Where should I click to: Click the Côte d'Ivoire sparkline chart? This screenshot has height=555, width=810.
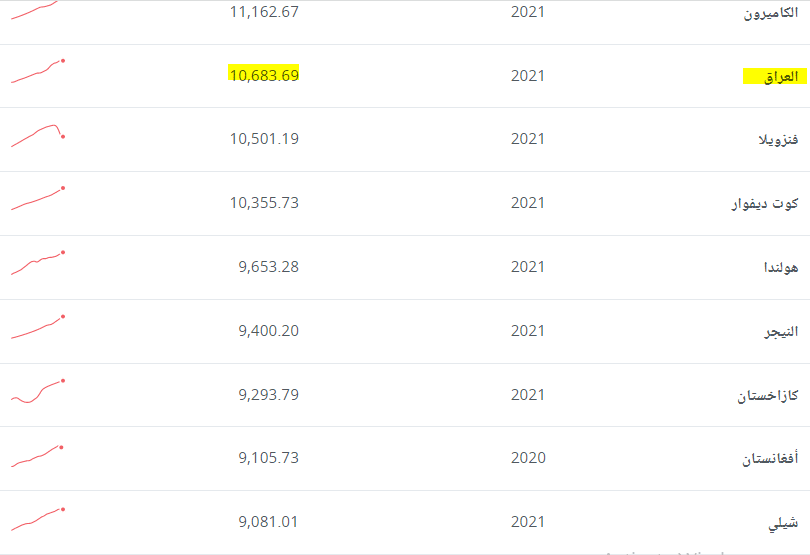(38, 199)
